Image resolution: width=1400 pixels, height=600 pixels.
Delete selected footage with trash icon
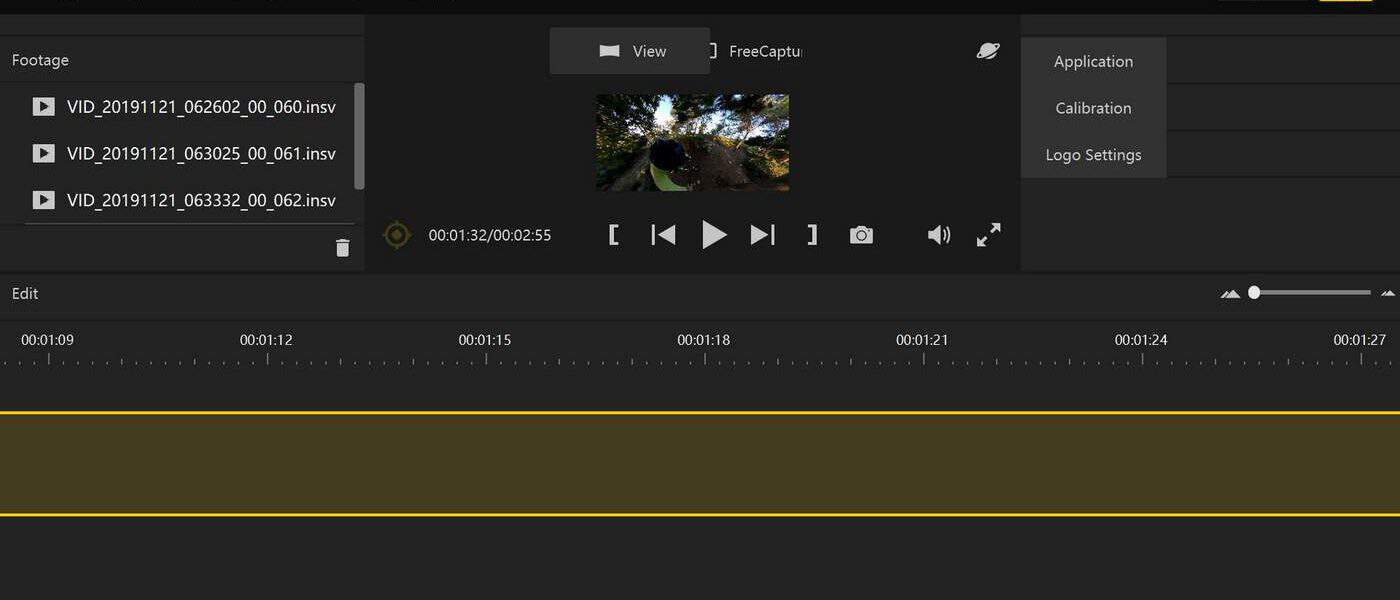(342, 248)
